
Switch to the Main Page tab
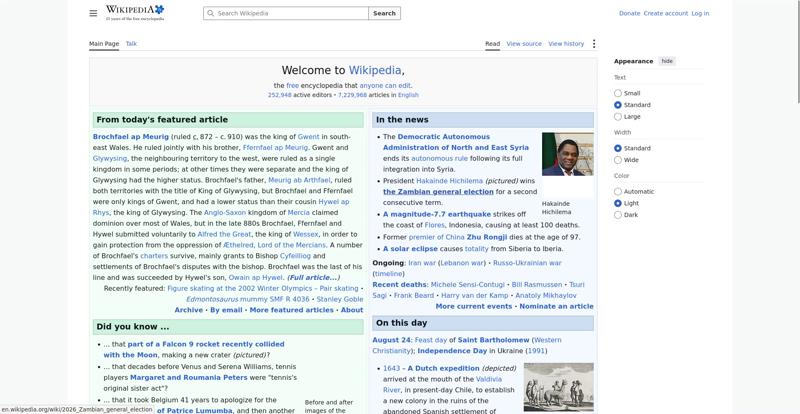104,44
